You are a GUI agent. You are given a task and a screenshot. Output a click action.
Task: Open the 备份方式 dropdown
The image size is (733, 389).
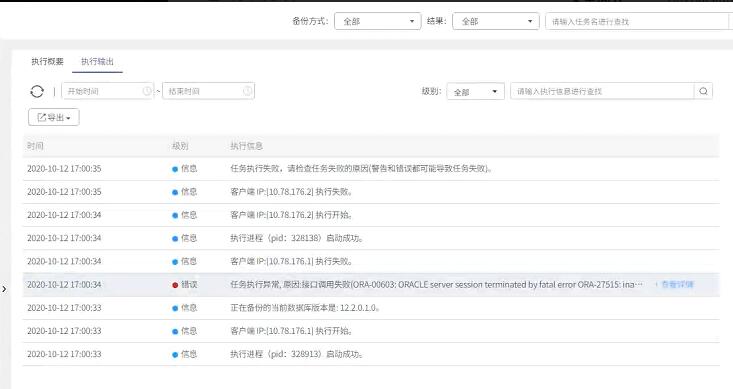pyautogui.click(x=377, y=22)
